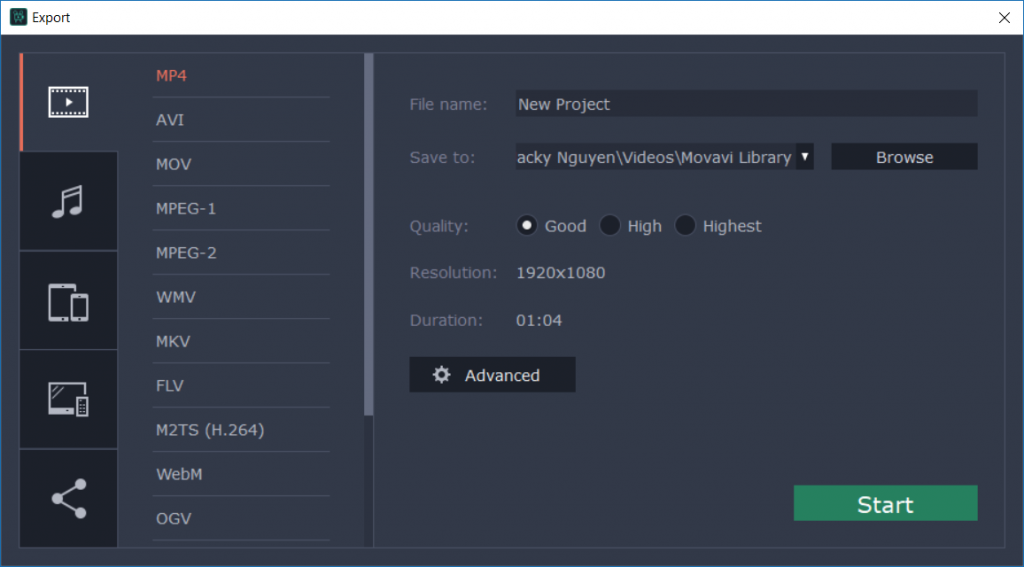Screen dimensions: 1024x567
Task: Select WebM from the format list
Action: point(179,474)
